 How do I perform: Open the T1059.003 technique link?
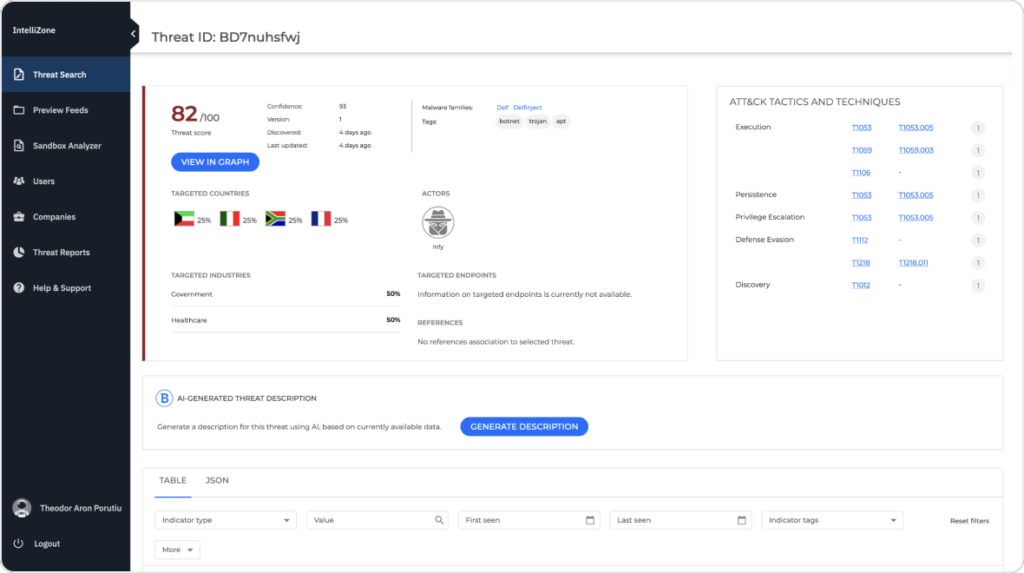click(915, 150)
